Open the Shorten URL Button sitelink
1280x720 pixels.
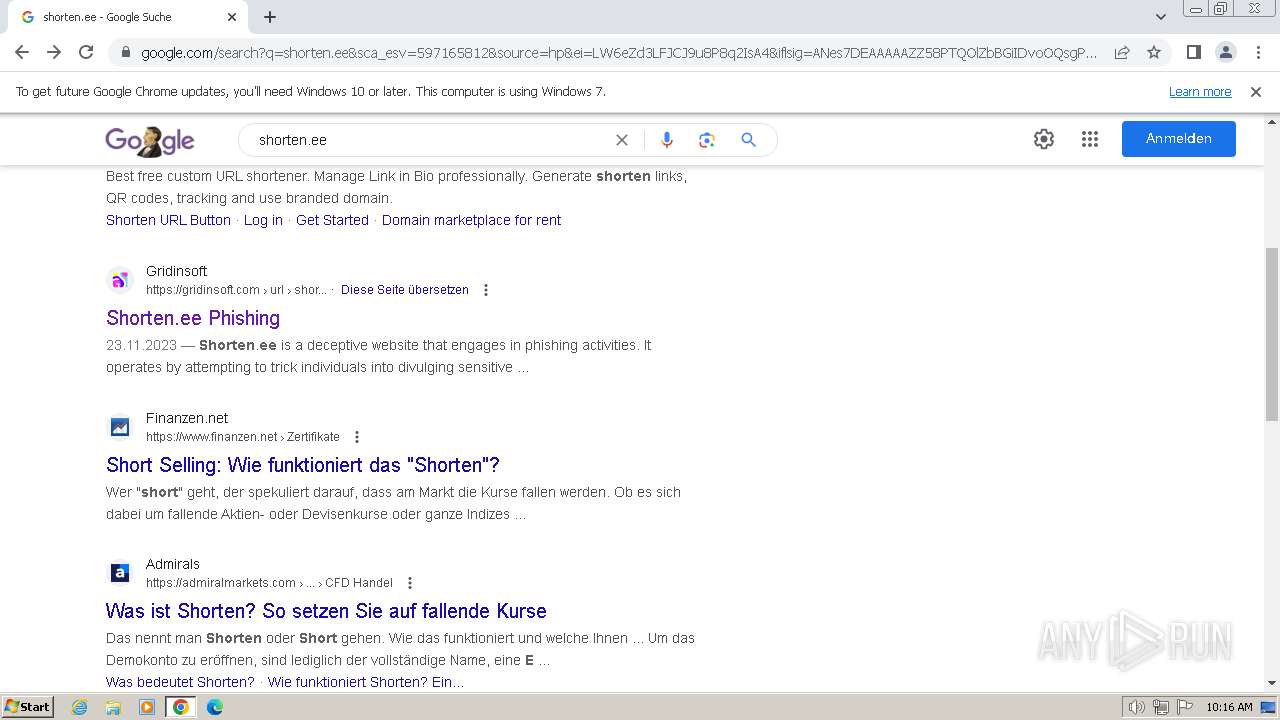168,220
